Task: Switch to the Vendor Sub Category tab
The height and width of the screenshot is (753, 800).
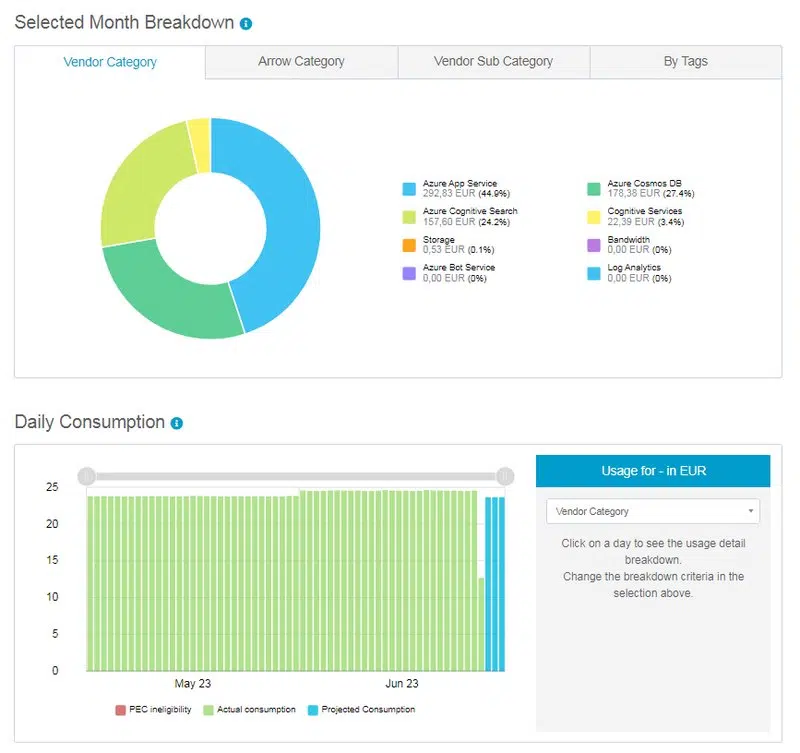Action: 494,62
